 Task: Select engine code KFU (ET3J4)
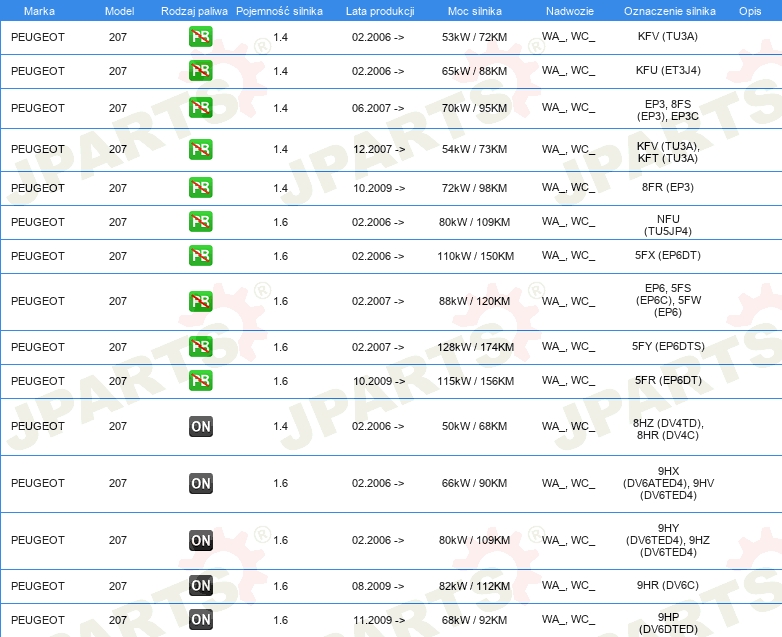point(668,70)
